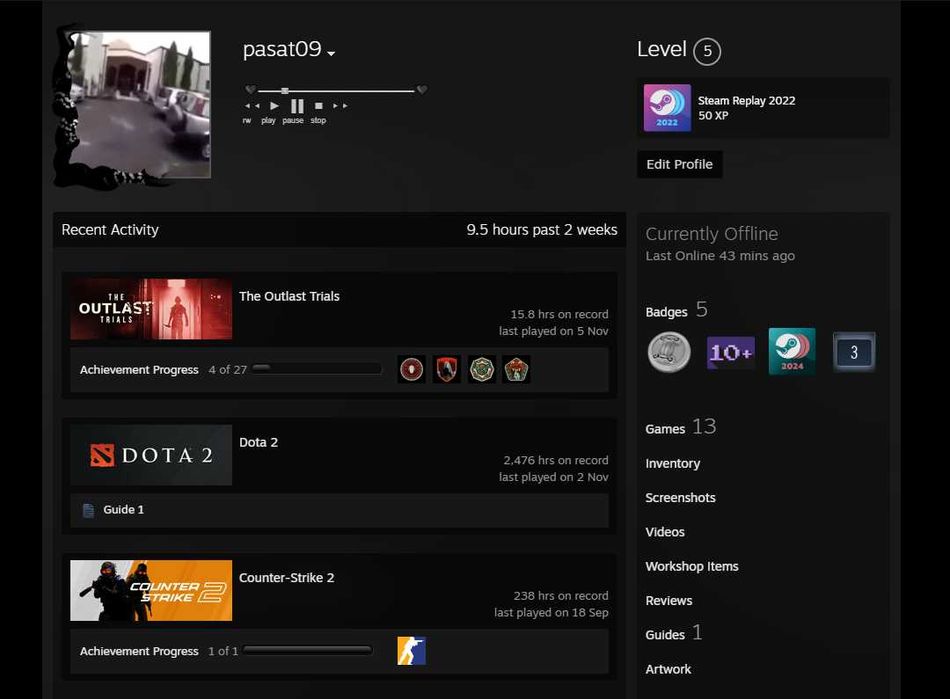Screen dimensions: 950x699
Task: Click the pause bars icon
Action: 297,107
